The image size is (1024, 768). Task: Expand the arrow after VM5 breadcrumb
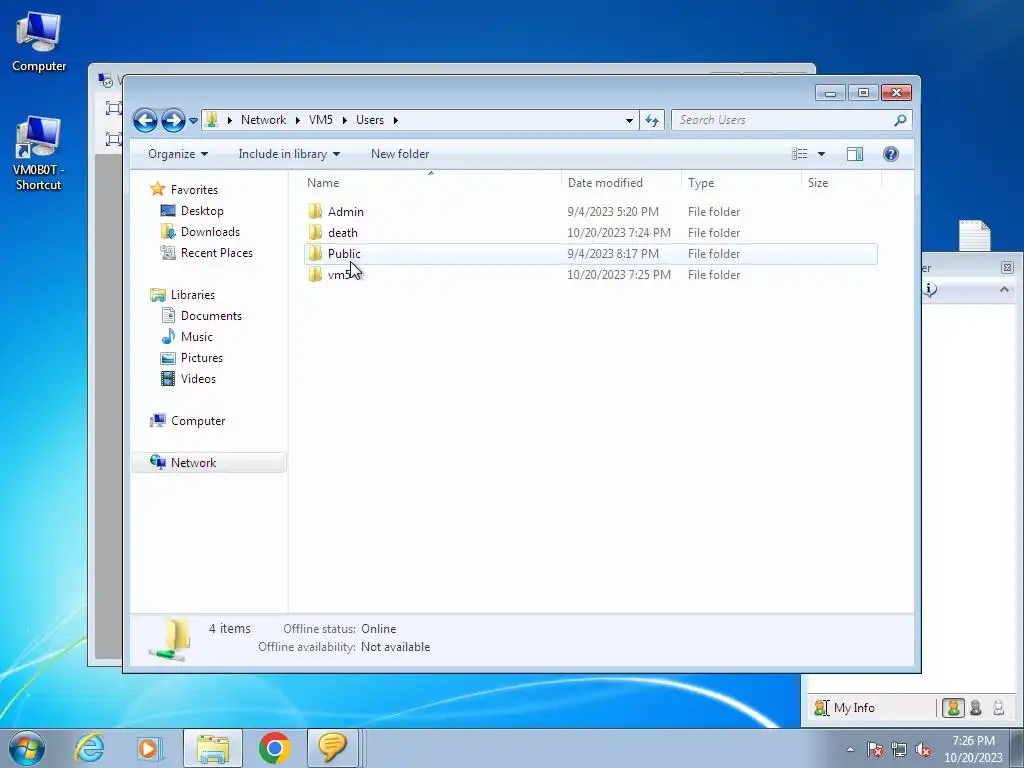coord(345,120)
